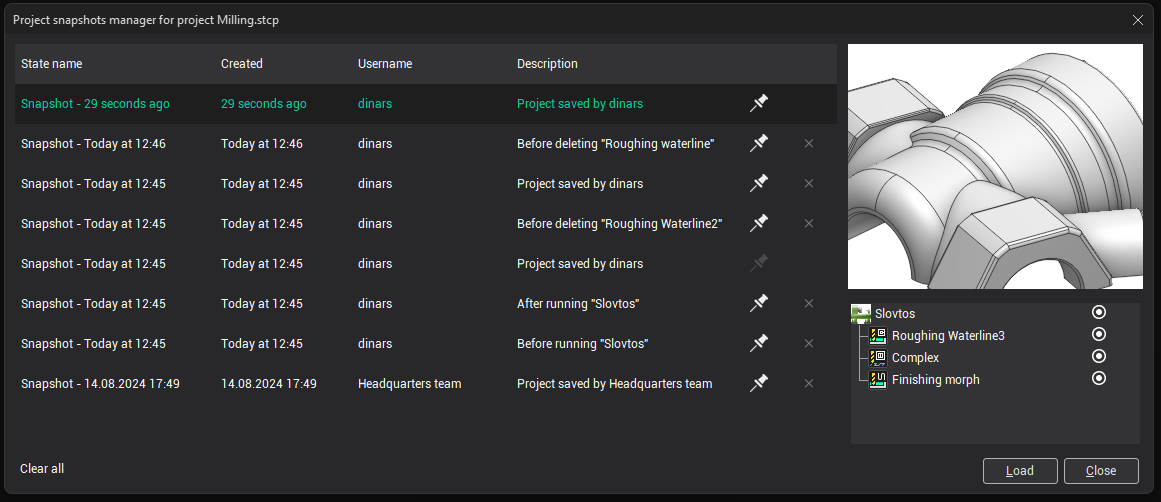The width and height of the screenshot is (1161, 502).
Task: Remove the 14.08.2024 17:49 snapshot
Action: pyautogui.click(x=809, y=383)
